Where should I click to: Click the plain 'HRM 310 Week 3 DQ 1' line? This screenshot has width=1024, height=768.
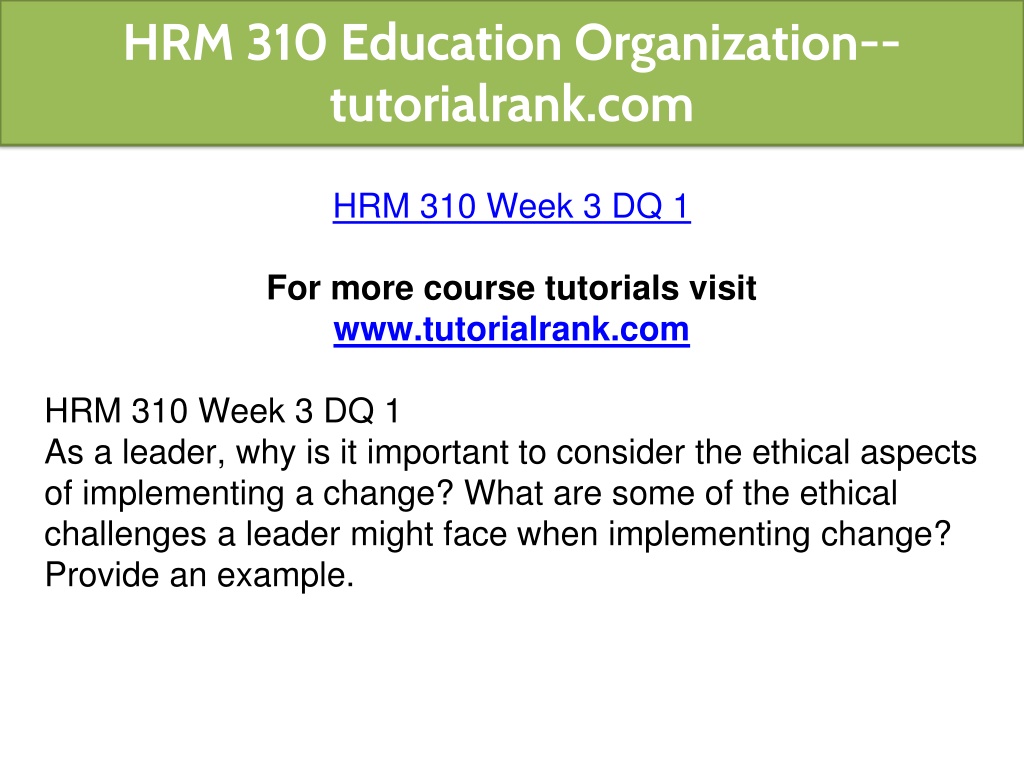click(x=222, y=411)
